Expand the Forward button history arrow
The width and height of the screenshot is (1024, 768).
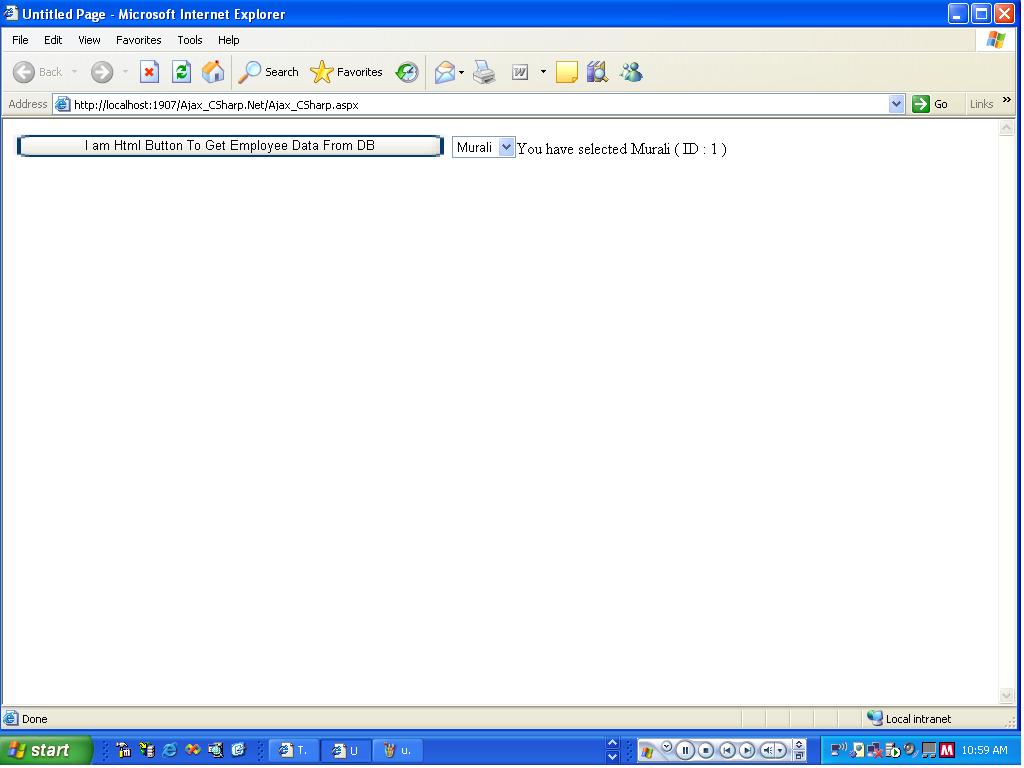(x=125, y=72)
